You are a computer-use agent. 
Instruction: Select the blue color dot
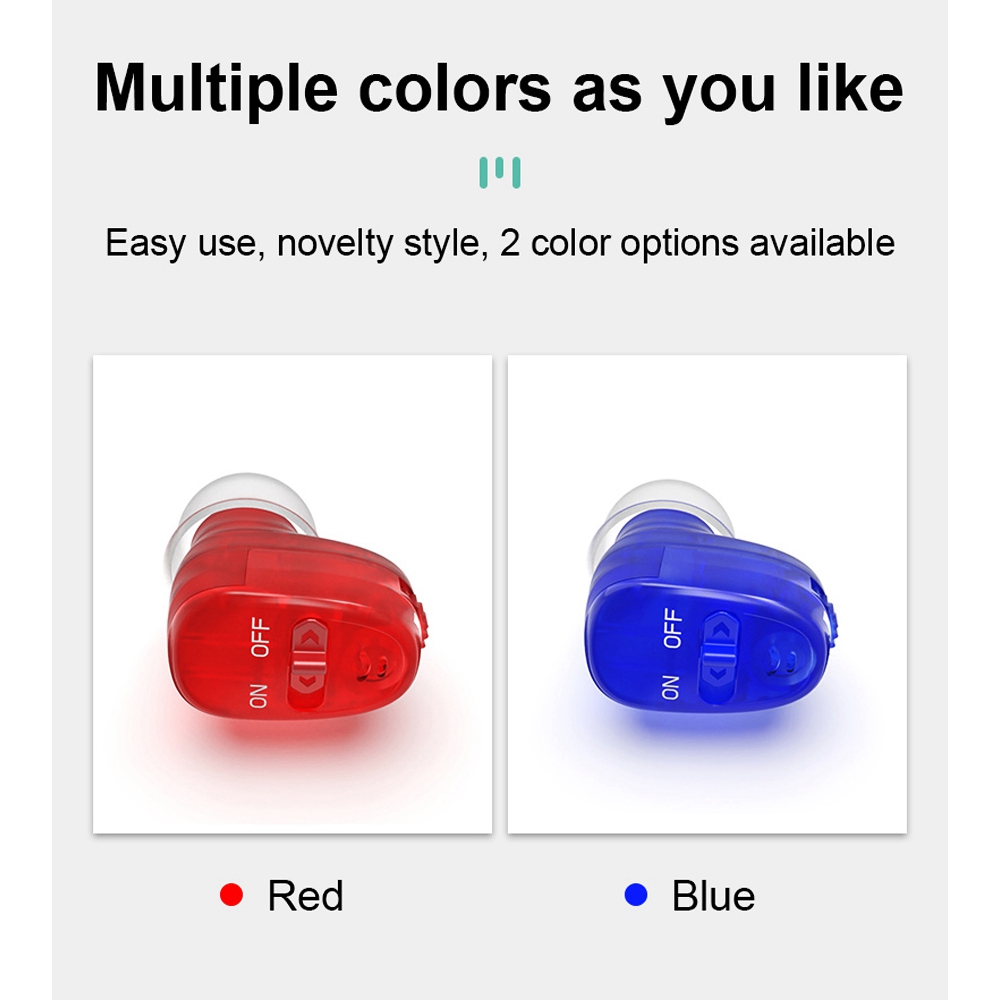tap(636, 895)
